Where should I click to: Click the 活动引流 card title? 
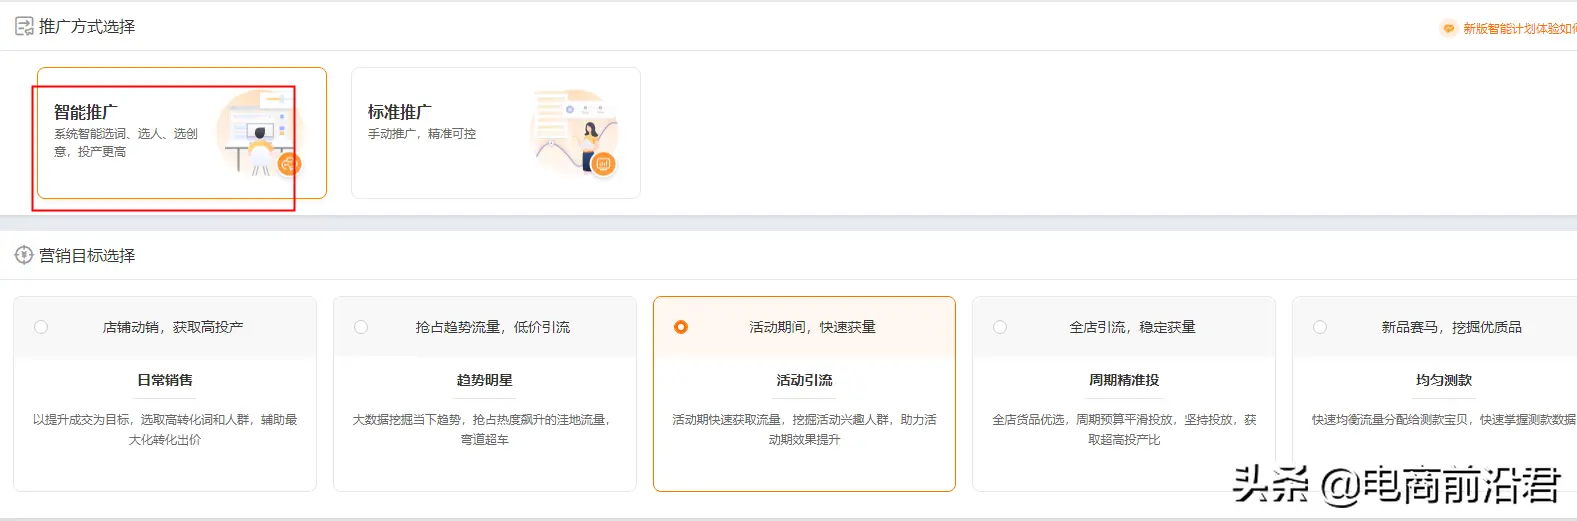tap(805, 380)
